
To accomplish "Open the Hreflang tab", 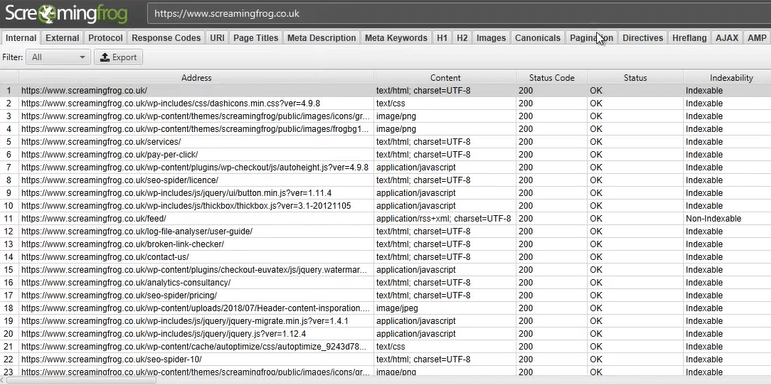I will click(x=689, y=38).
